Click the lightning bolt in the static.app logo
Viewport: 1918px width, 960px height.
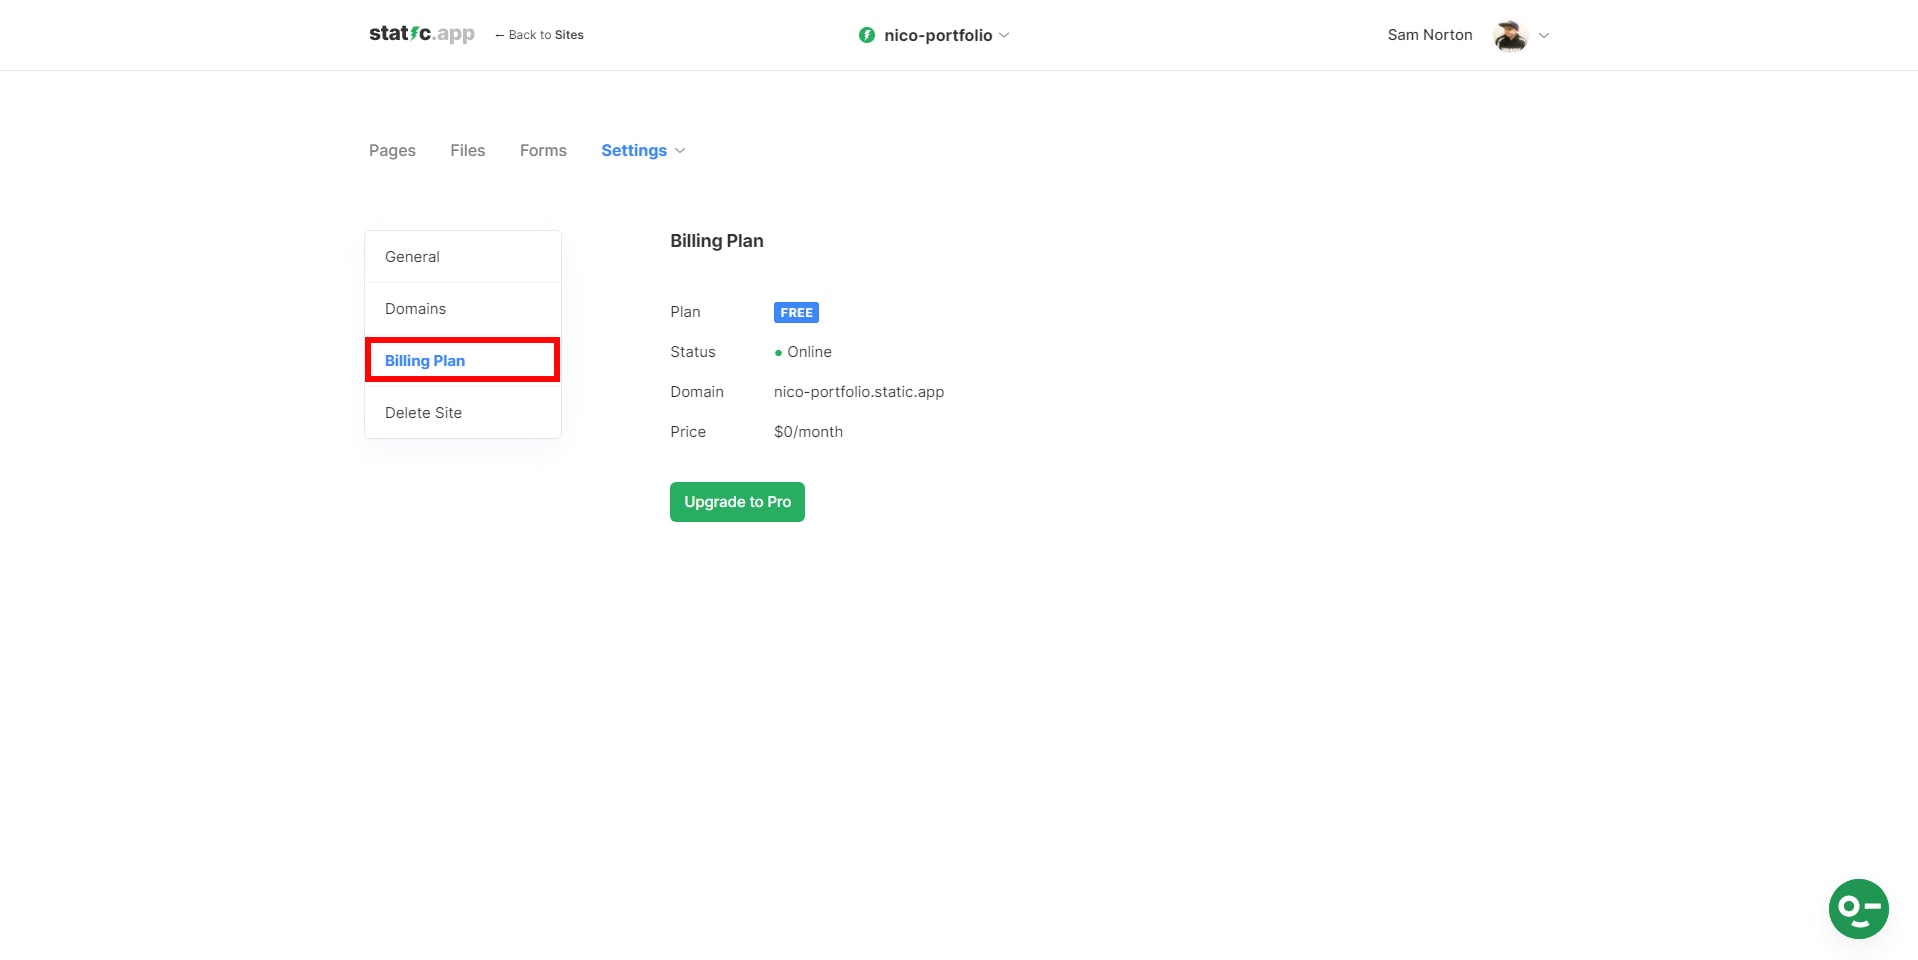coord(414,31)
